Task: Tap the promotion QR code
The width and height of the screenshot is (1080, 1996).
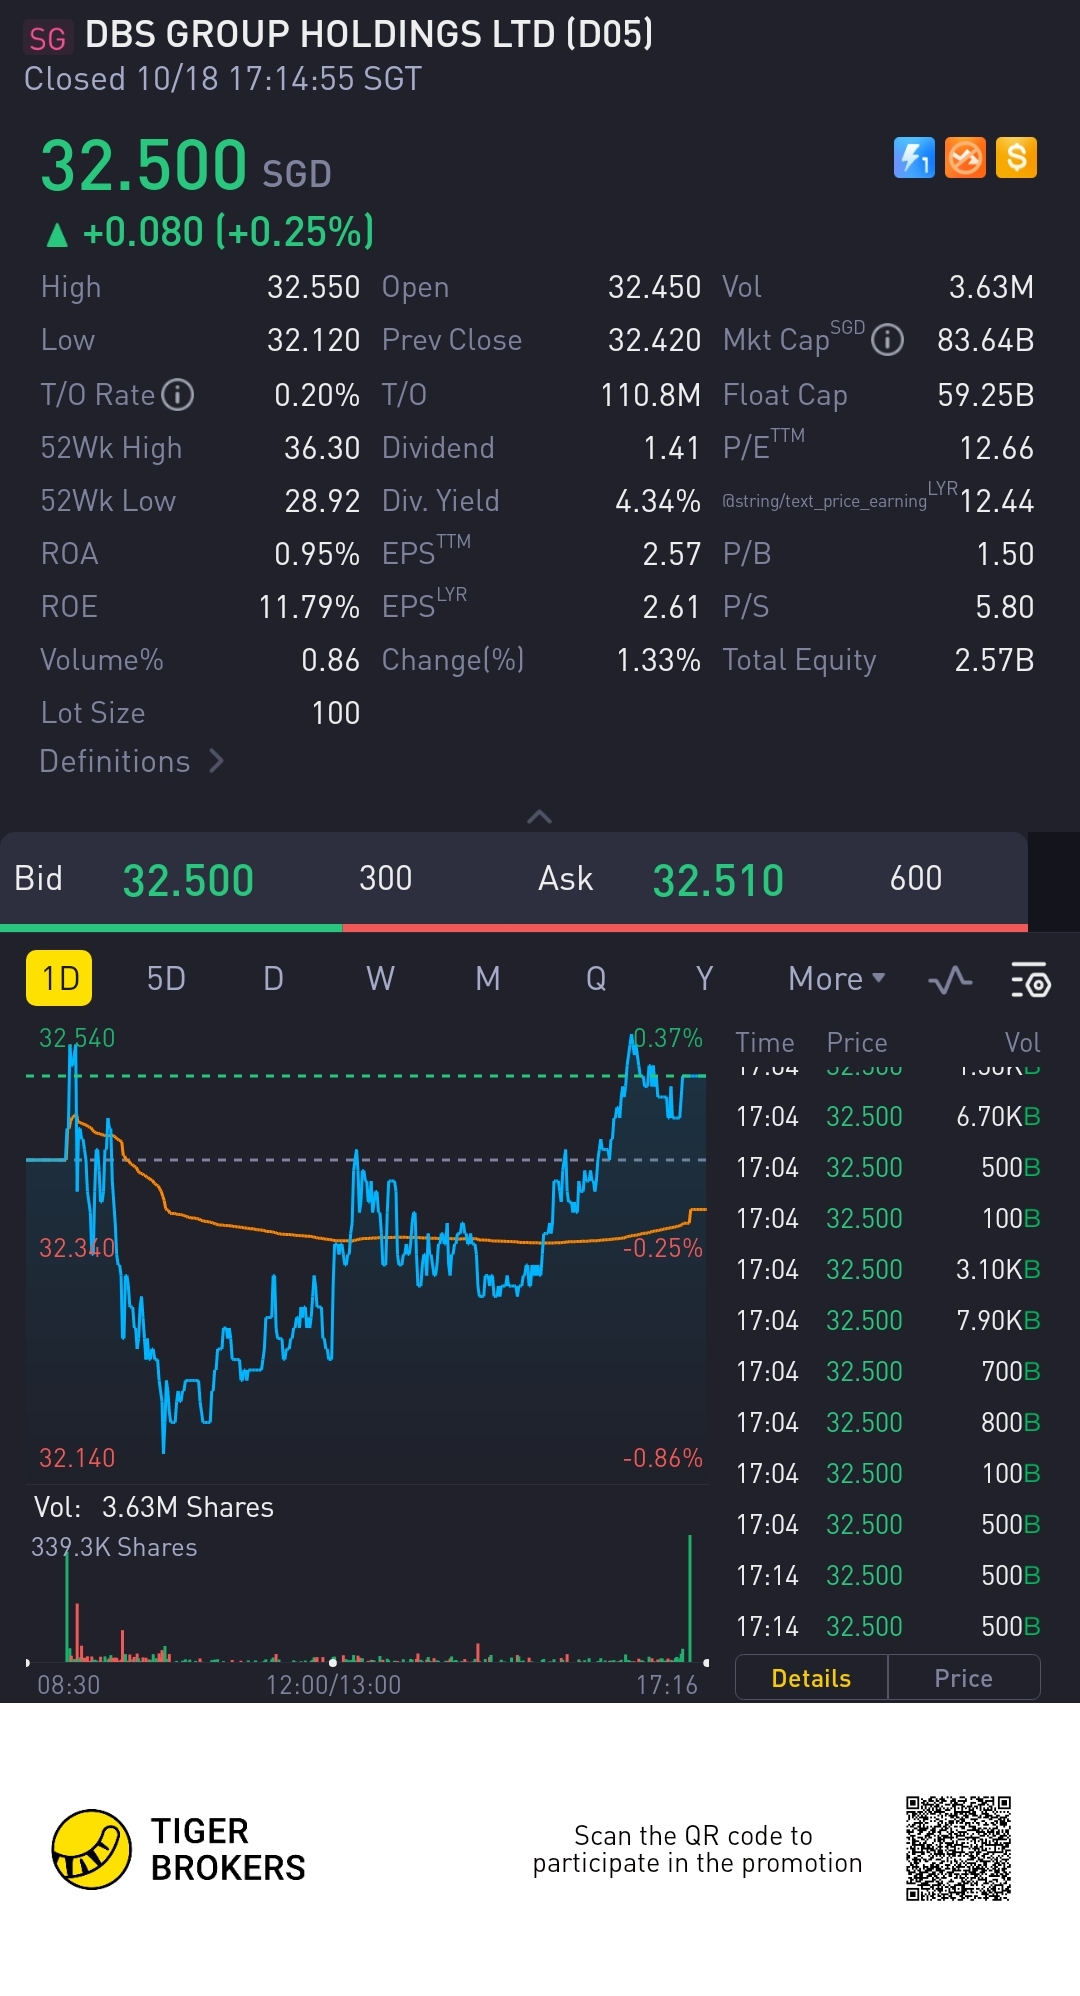Action: tap(958, 1848)
